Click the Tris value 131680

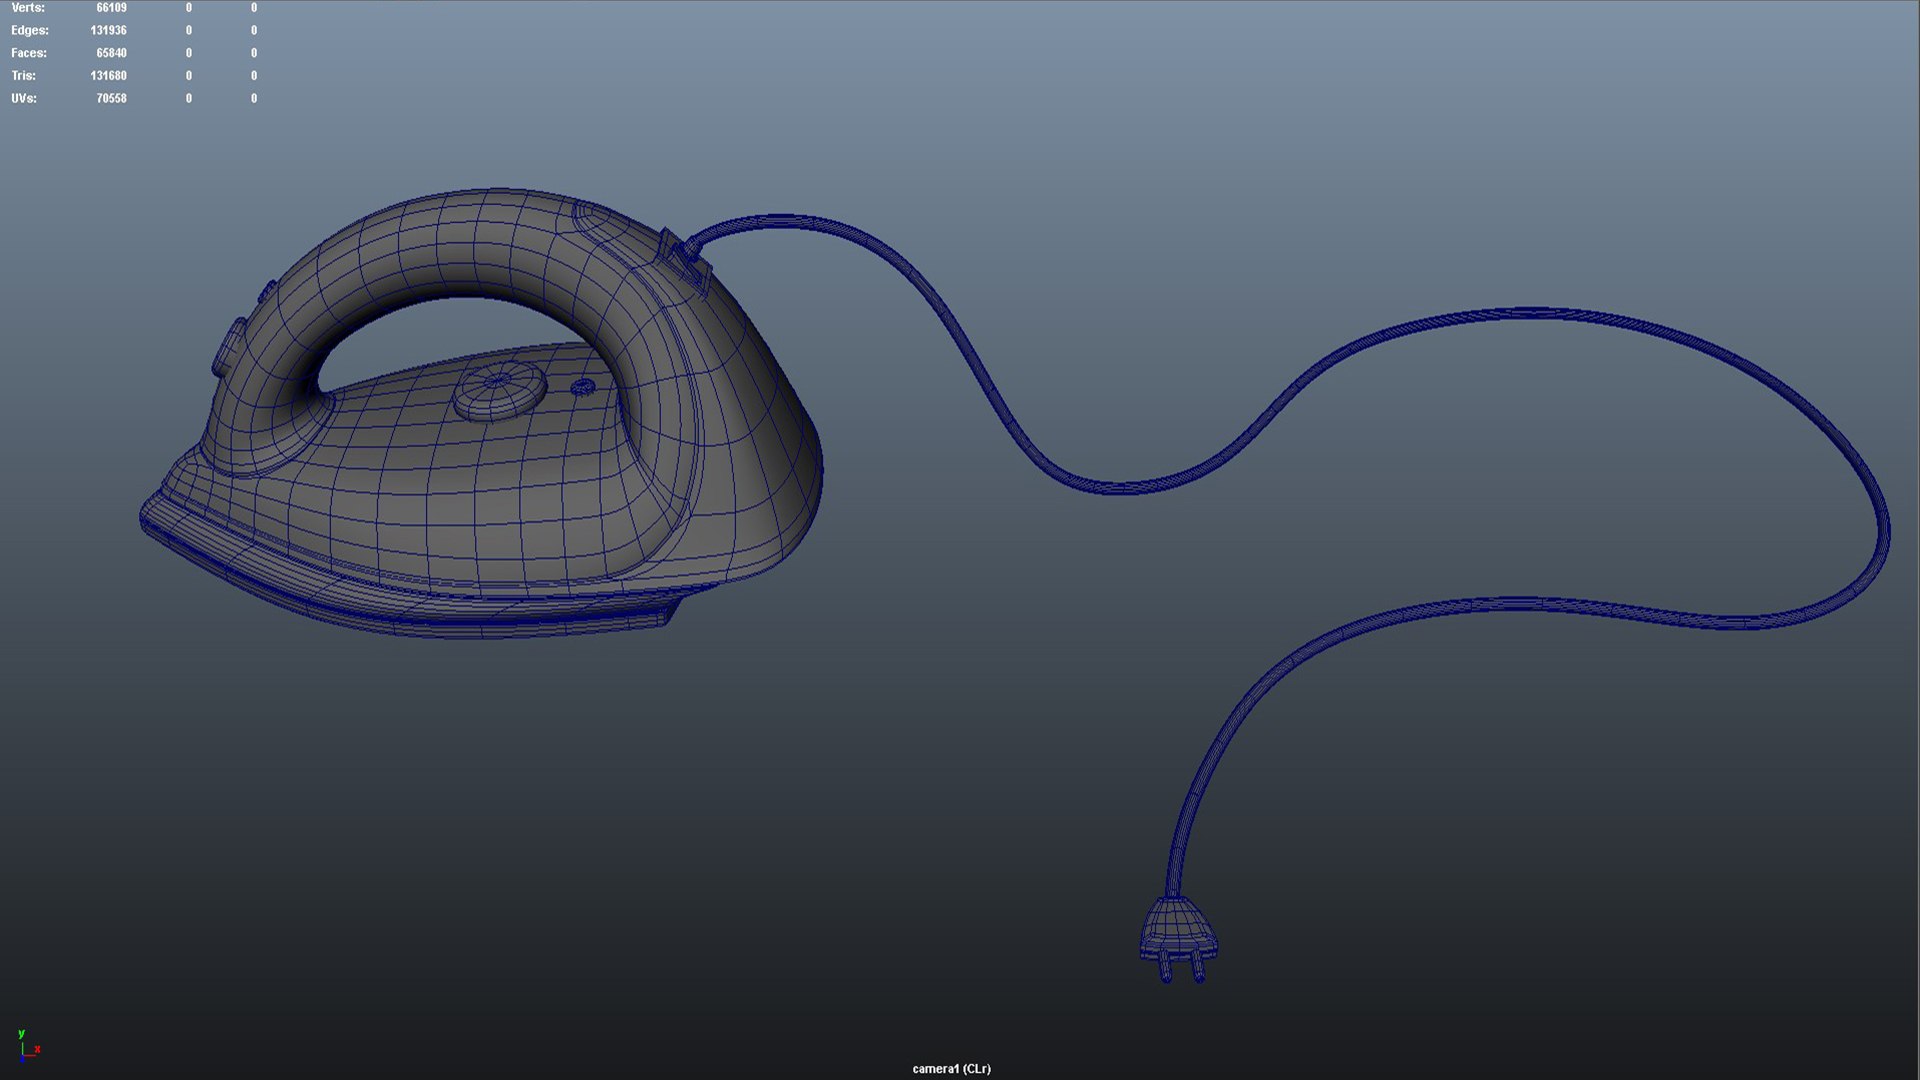[x=108, y=76]
